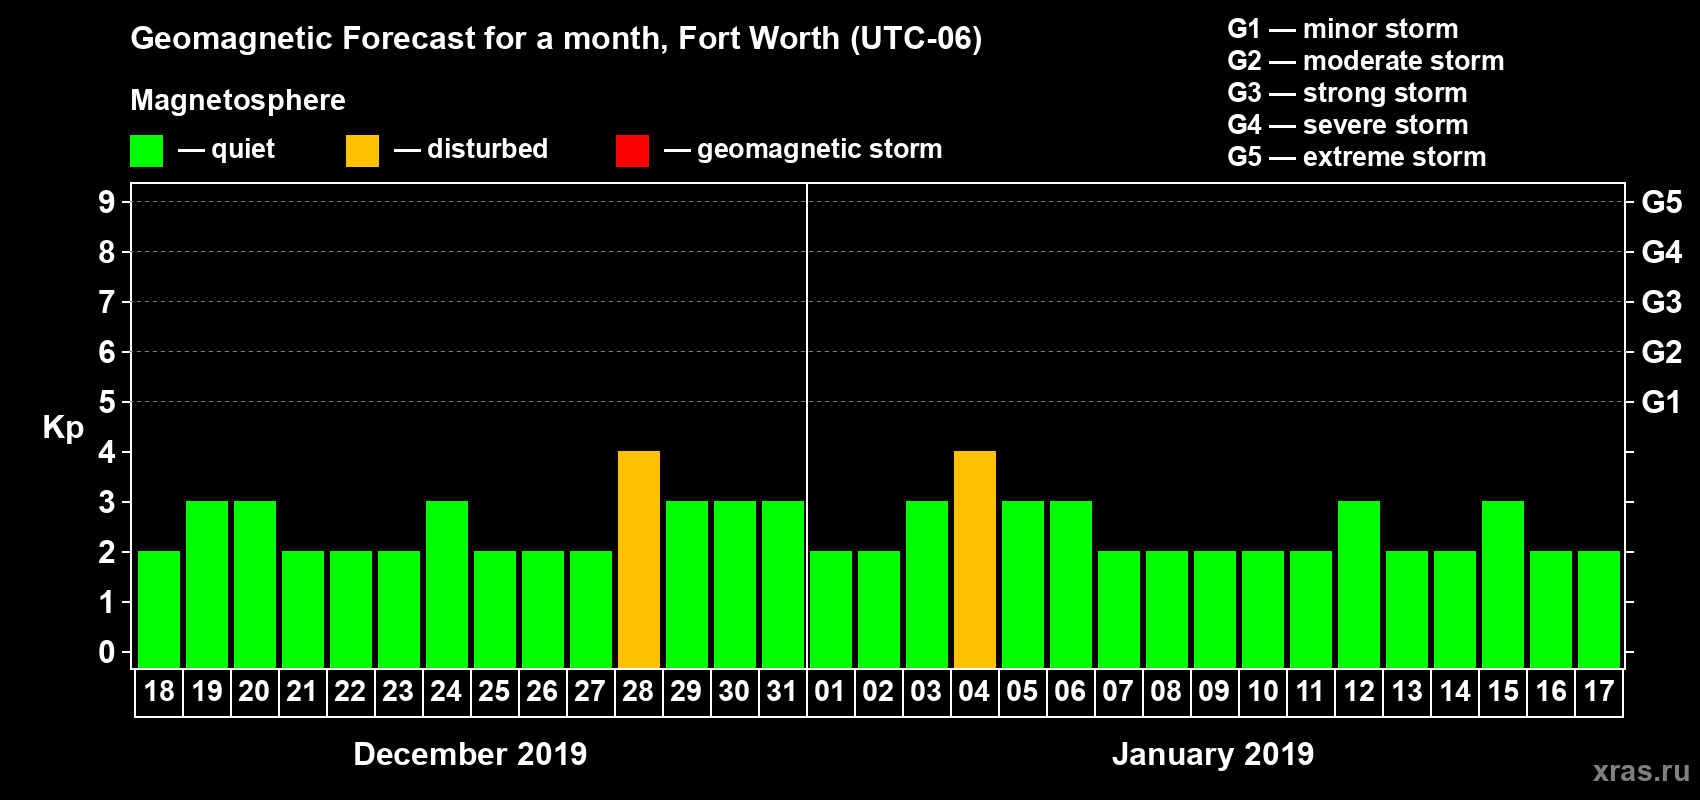Click the Kp axis label
1700x800 pixels.
click(63, 428)
